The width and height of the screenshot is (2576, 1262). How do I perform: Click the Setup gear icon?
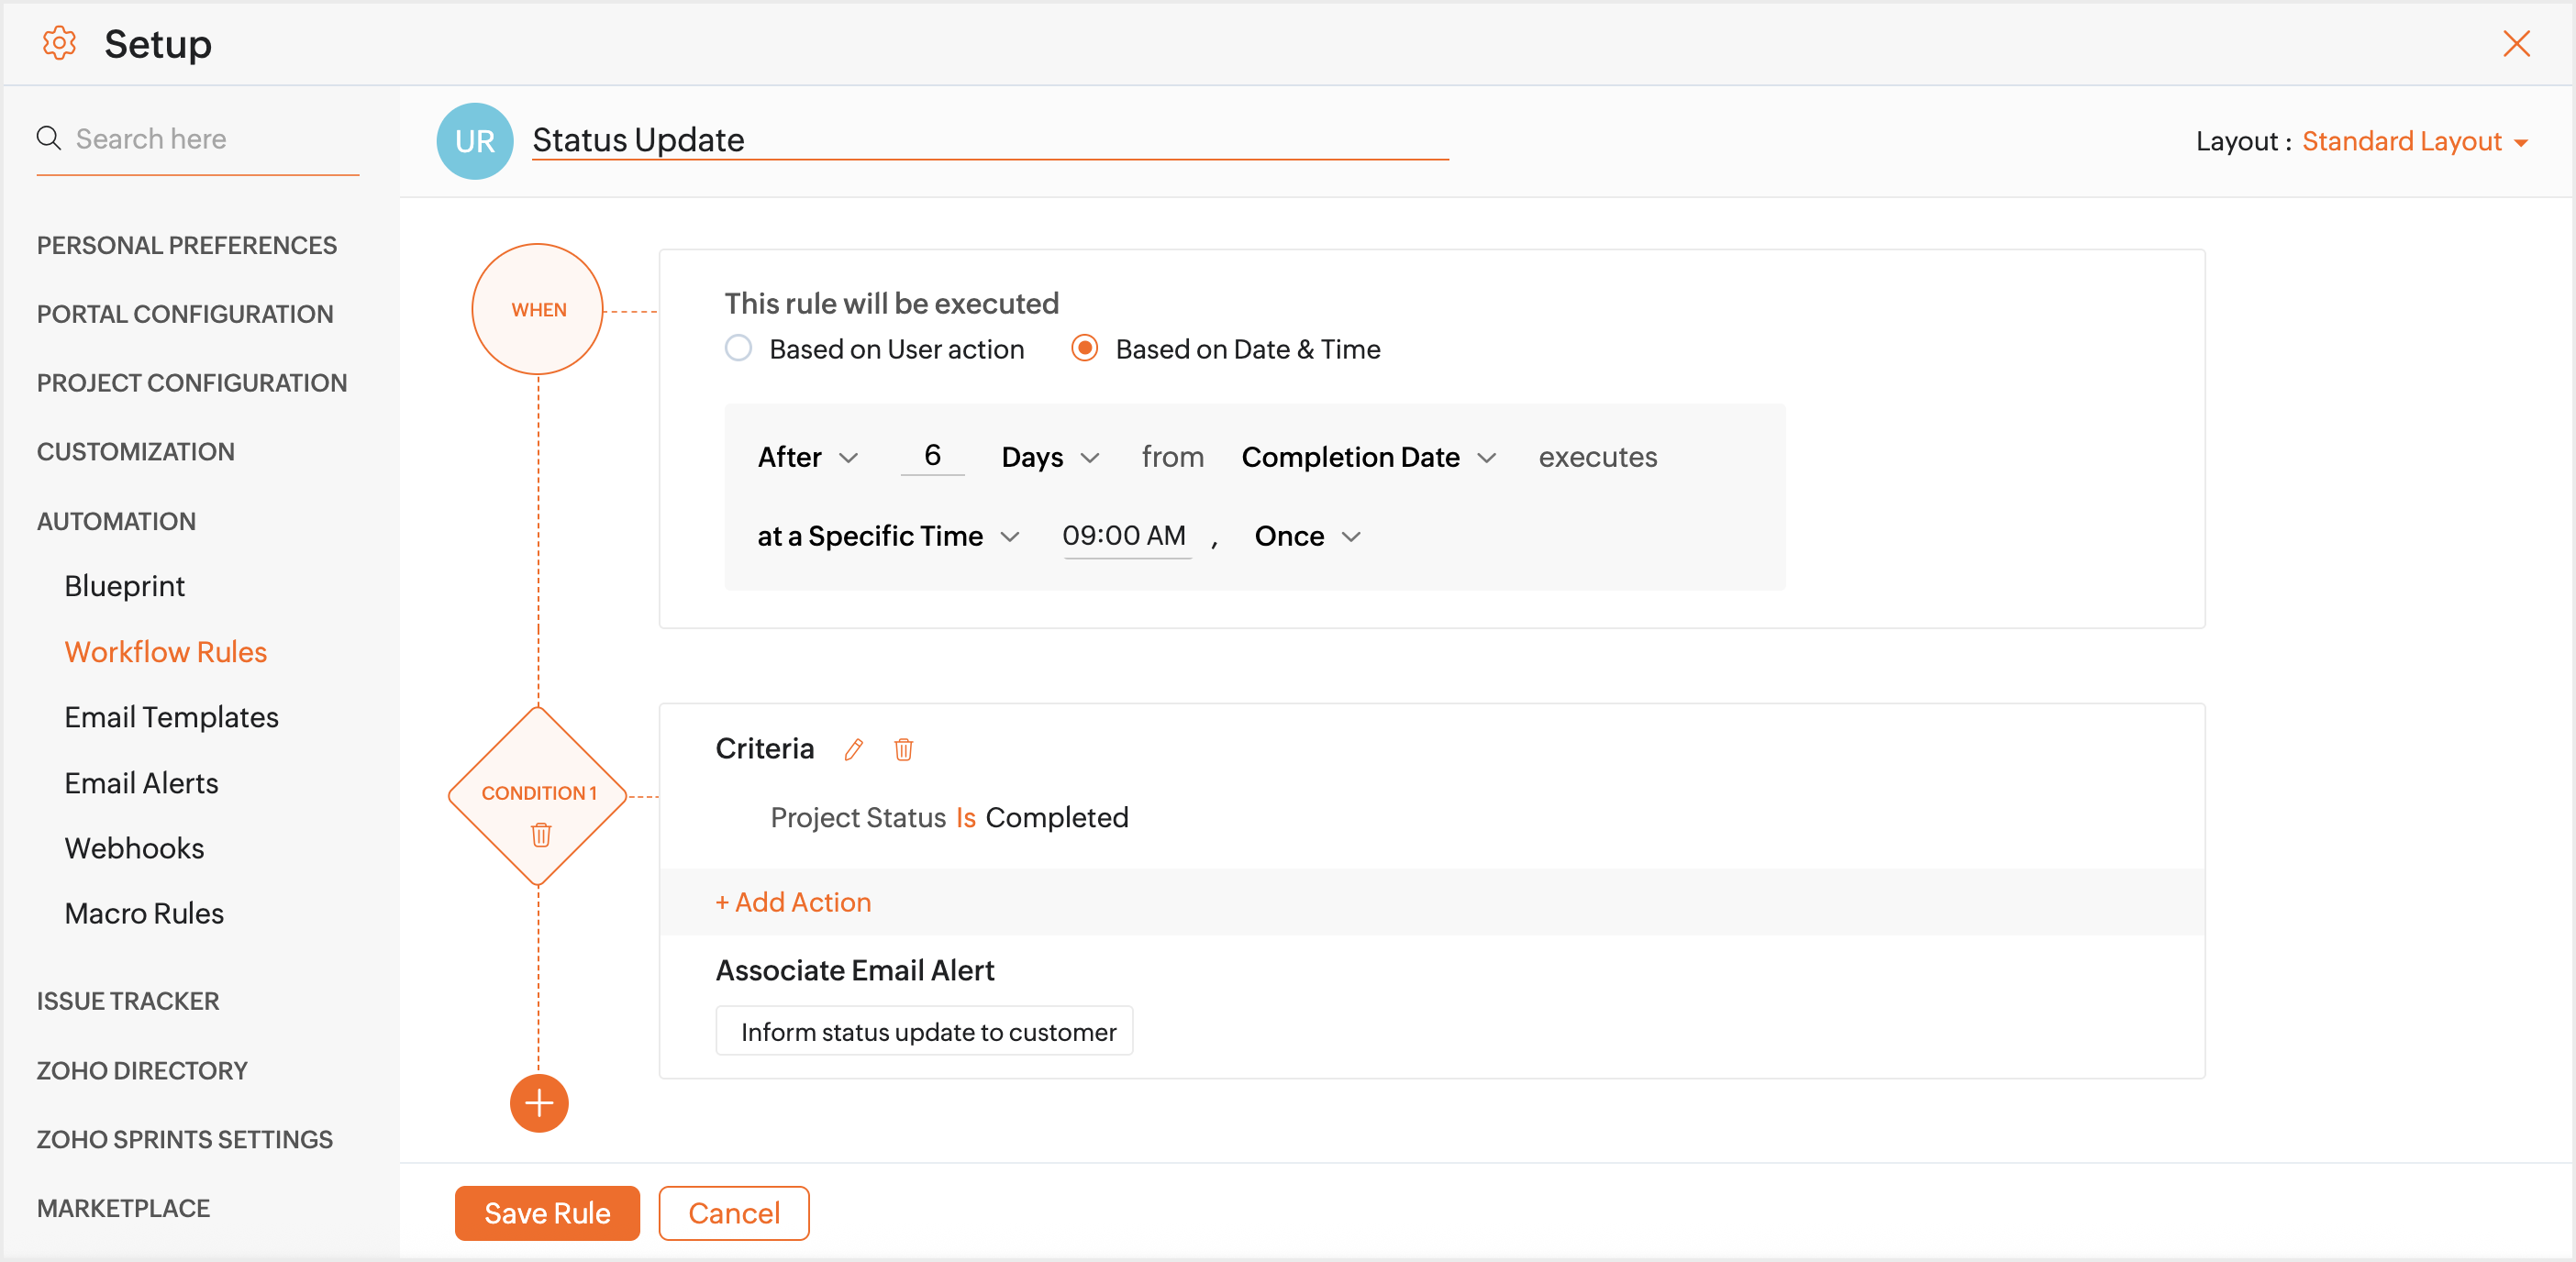coord(59,43)
